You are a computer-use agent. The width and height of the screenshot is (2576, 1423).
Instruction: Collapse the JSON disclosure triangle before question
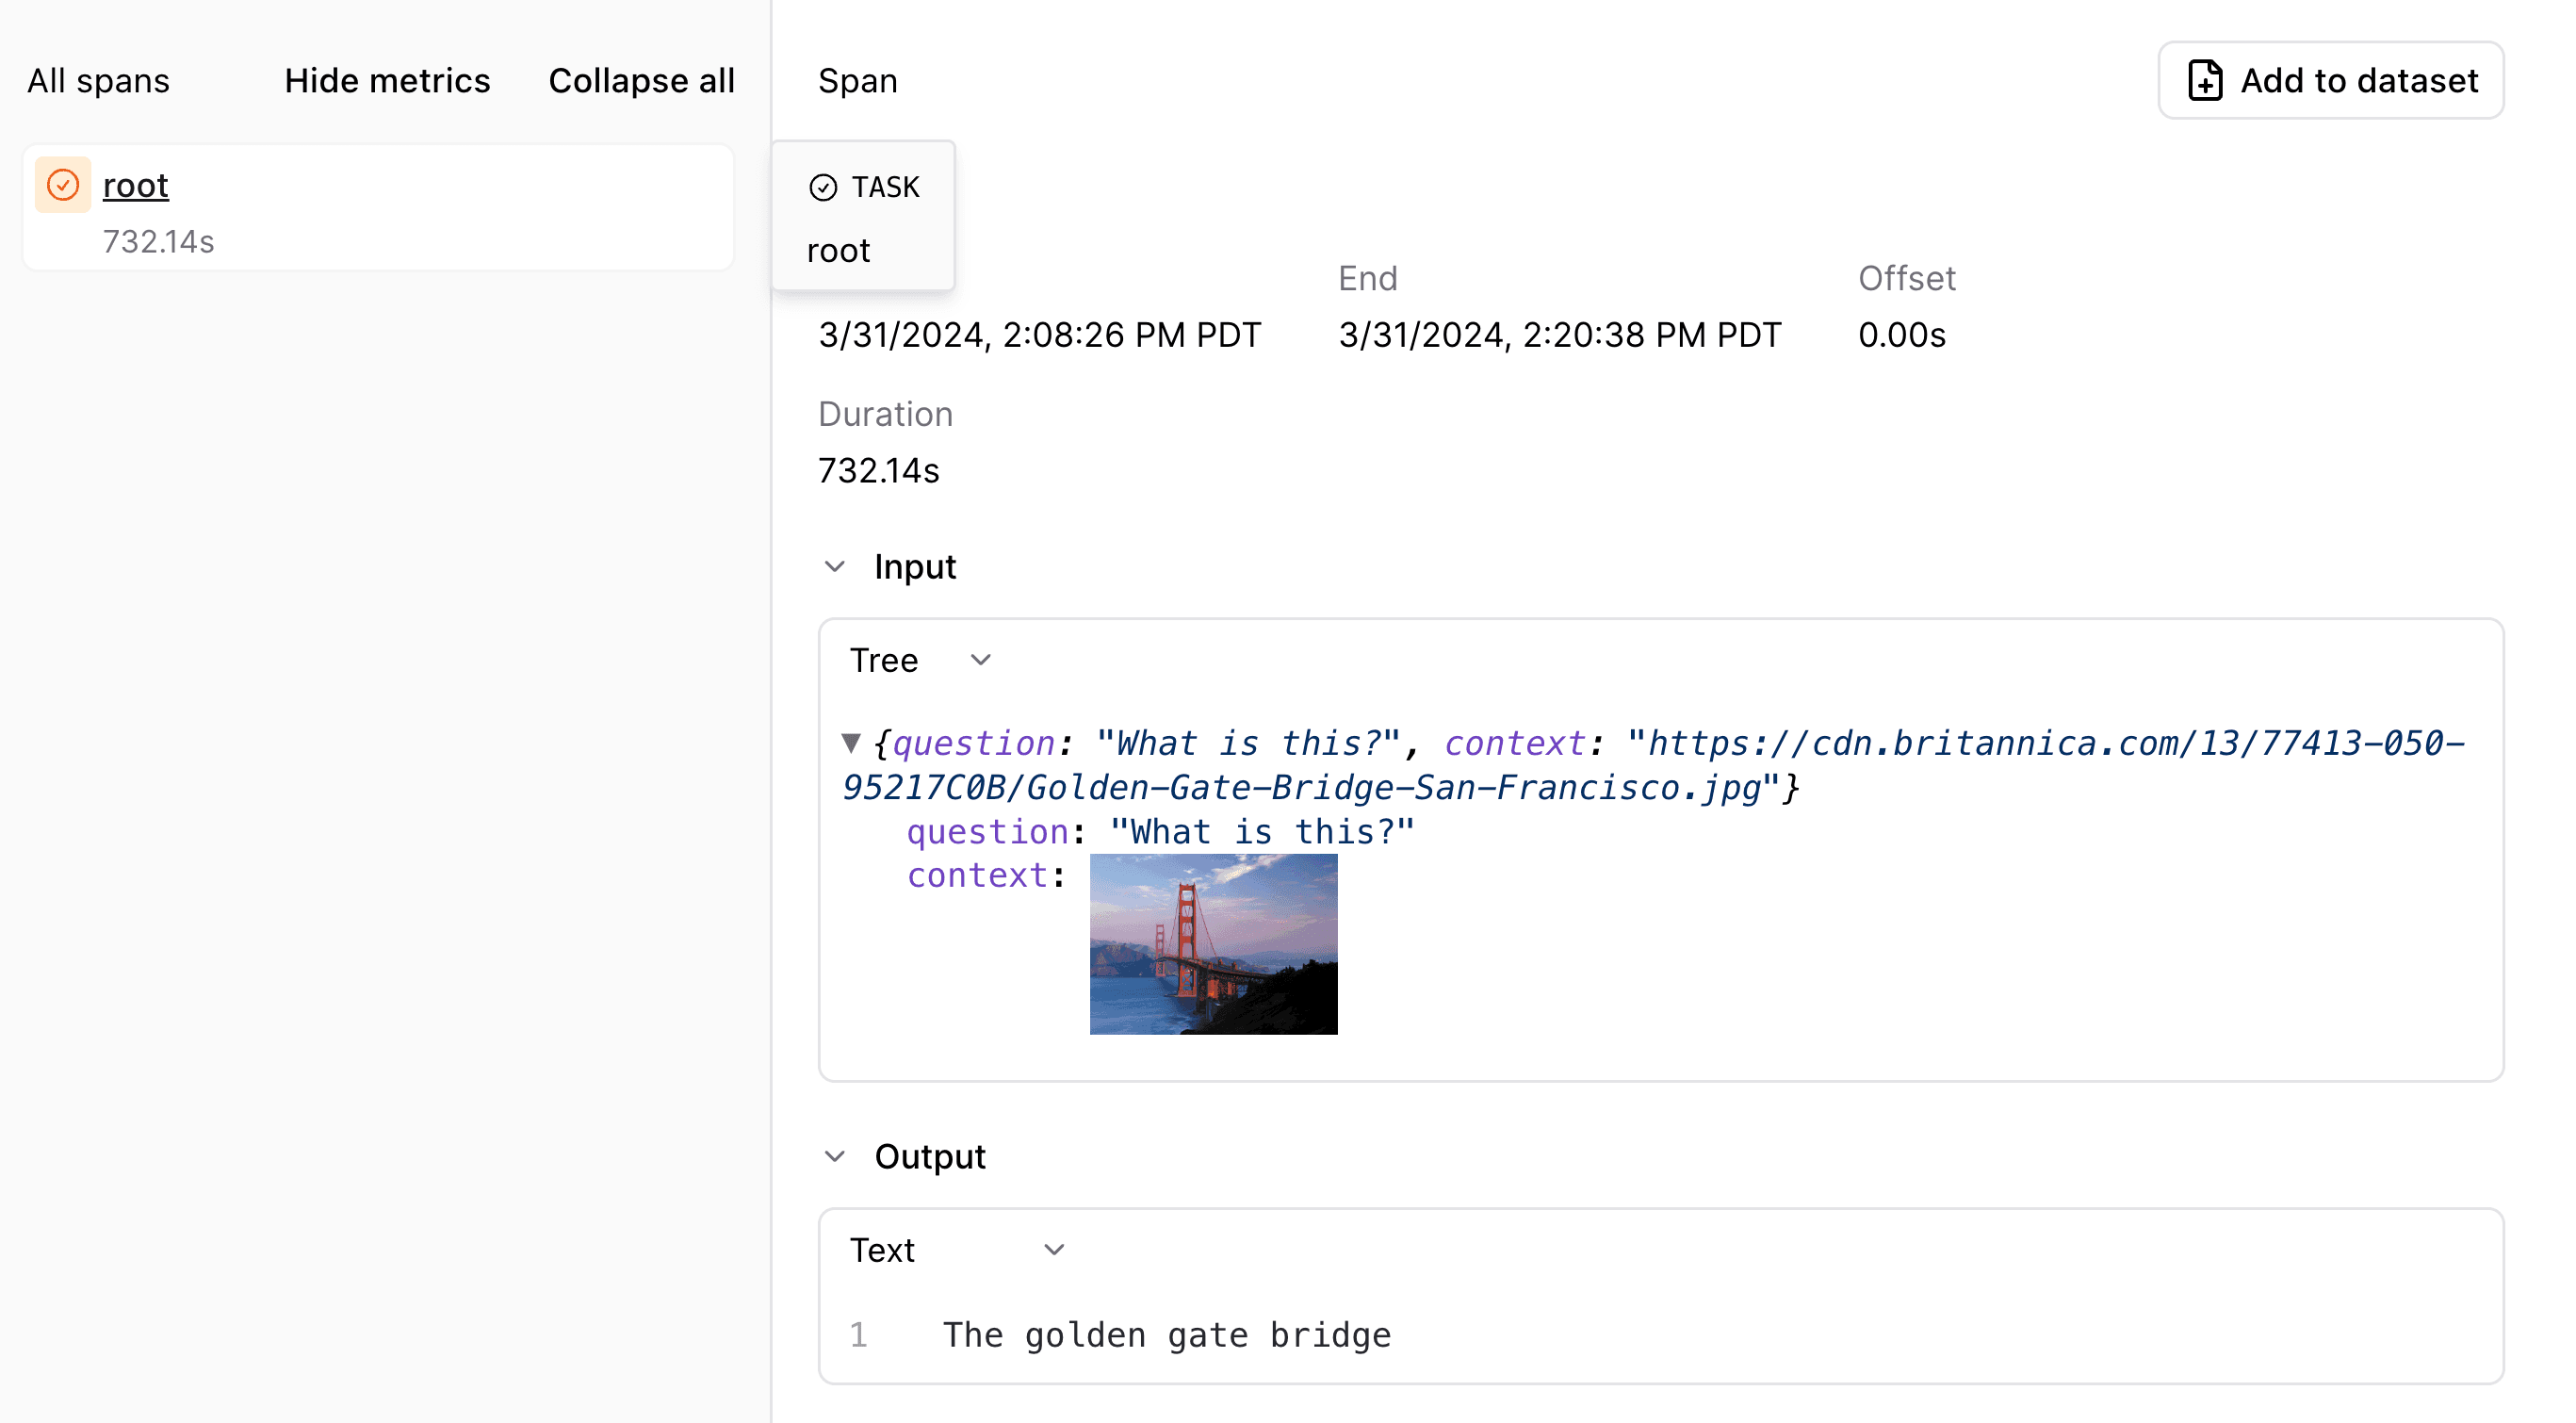(x=853, y=743)
